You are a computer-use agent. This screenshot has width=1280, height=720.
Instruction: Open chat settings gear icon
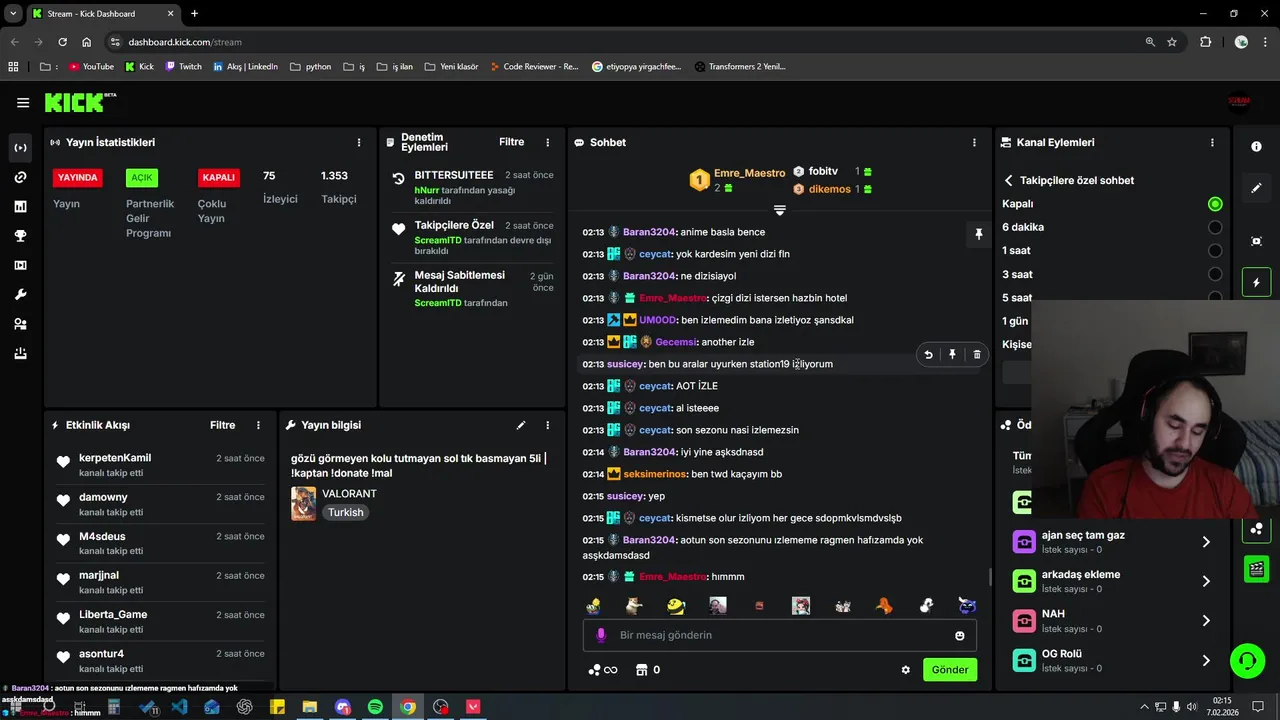[x=906, y=670]
